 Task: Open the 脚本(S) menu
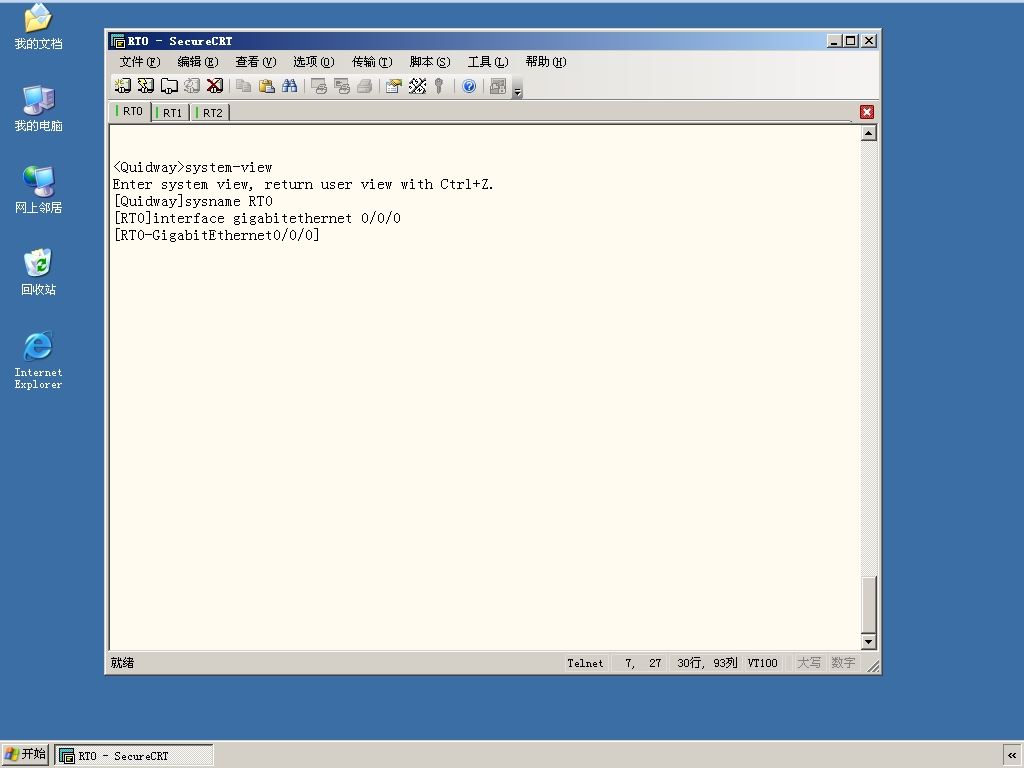430,61
